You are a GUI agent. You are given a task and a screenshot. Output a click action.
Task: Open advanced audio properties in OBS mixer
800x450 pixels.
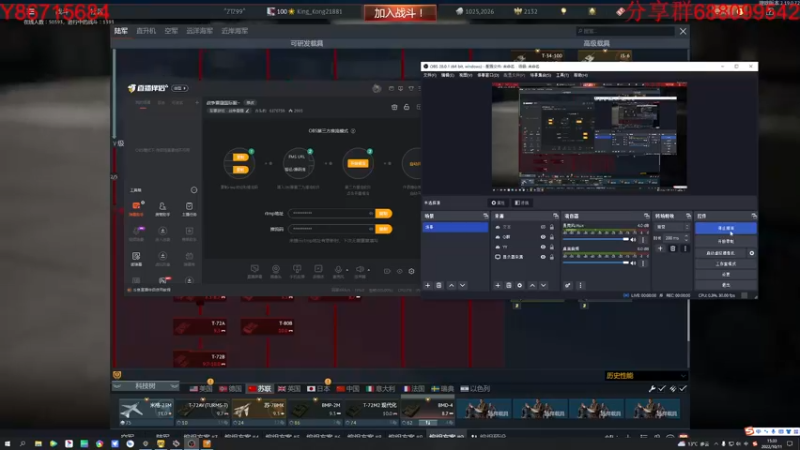coord(567,285)
